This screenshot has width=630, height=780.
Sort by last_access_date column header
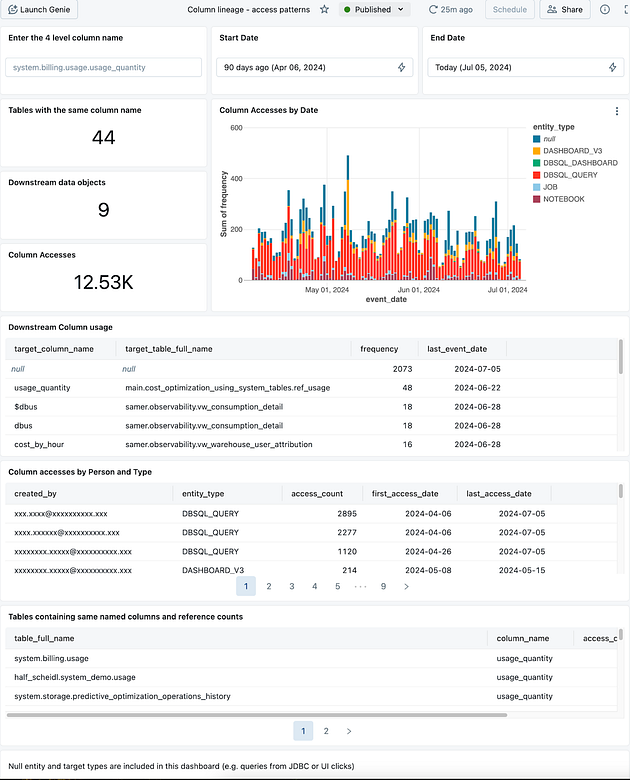click(499, 493)
